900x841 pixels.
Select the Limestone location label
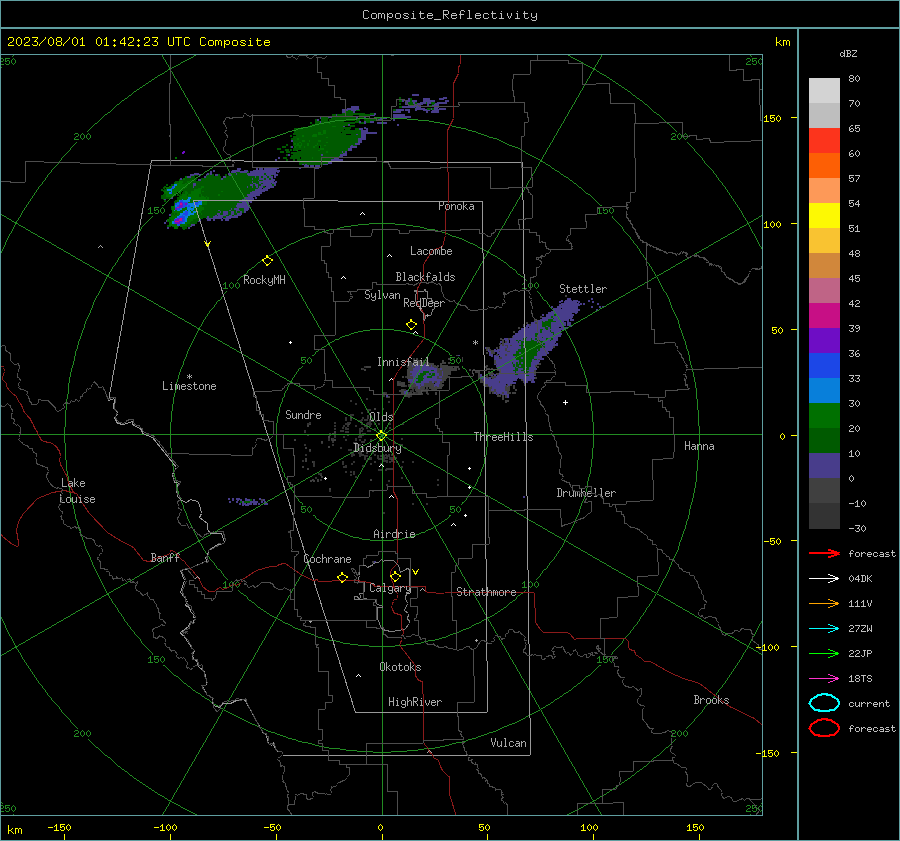[189, 386]
